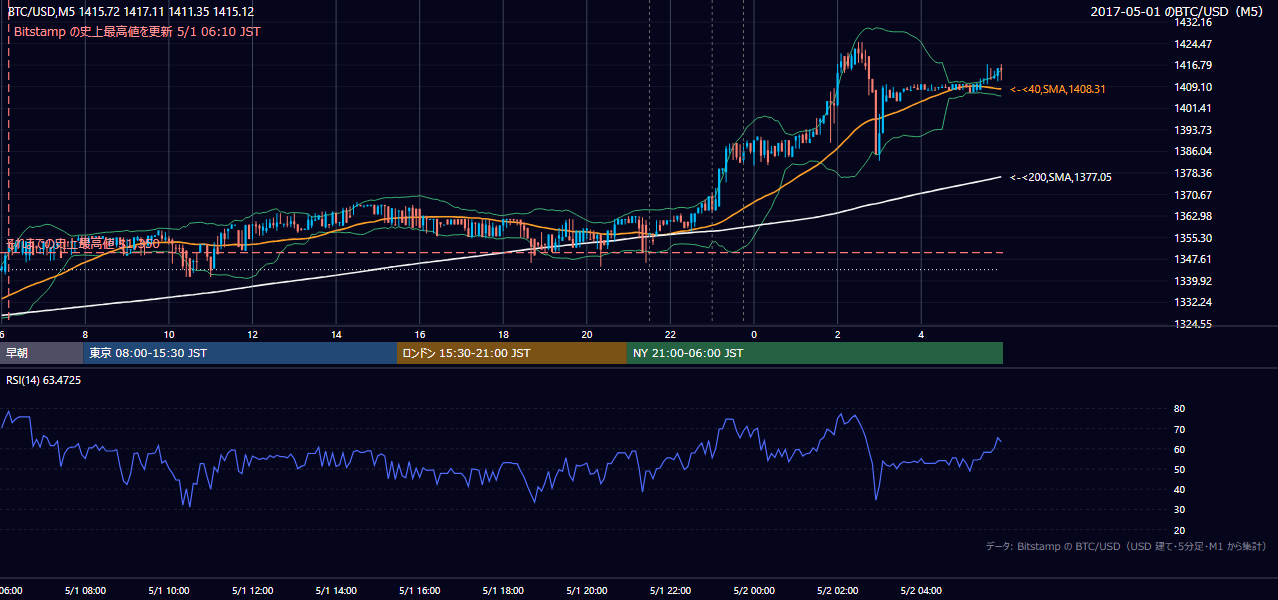Click price axis value 1424.47
The width and height of the screenshot is (1278, 600).
[x=1192, y=44]
